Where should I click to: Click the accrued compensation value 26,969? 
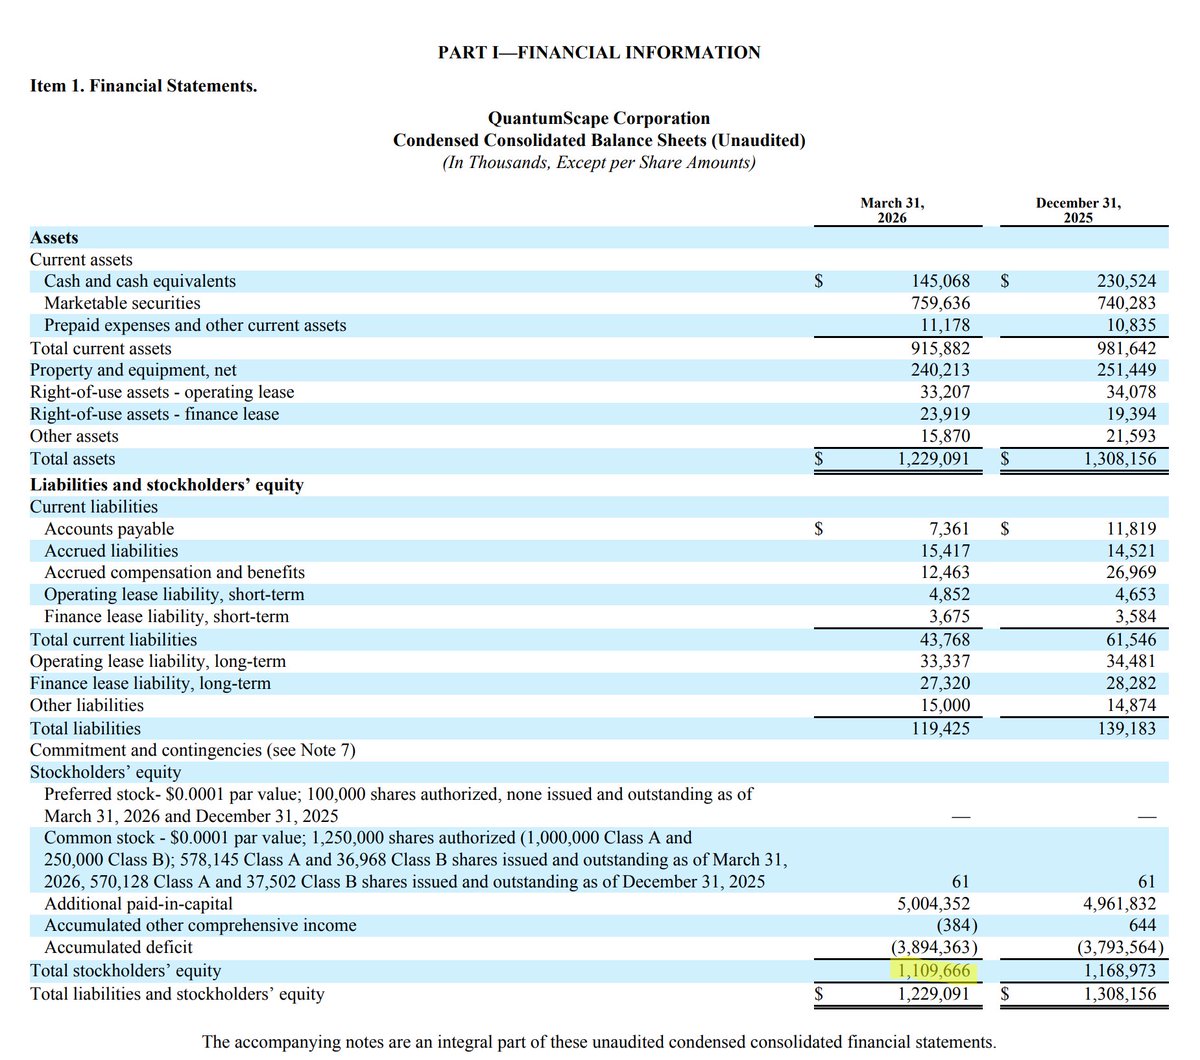coord(1129,573)
